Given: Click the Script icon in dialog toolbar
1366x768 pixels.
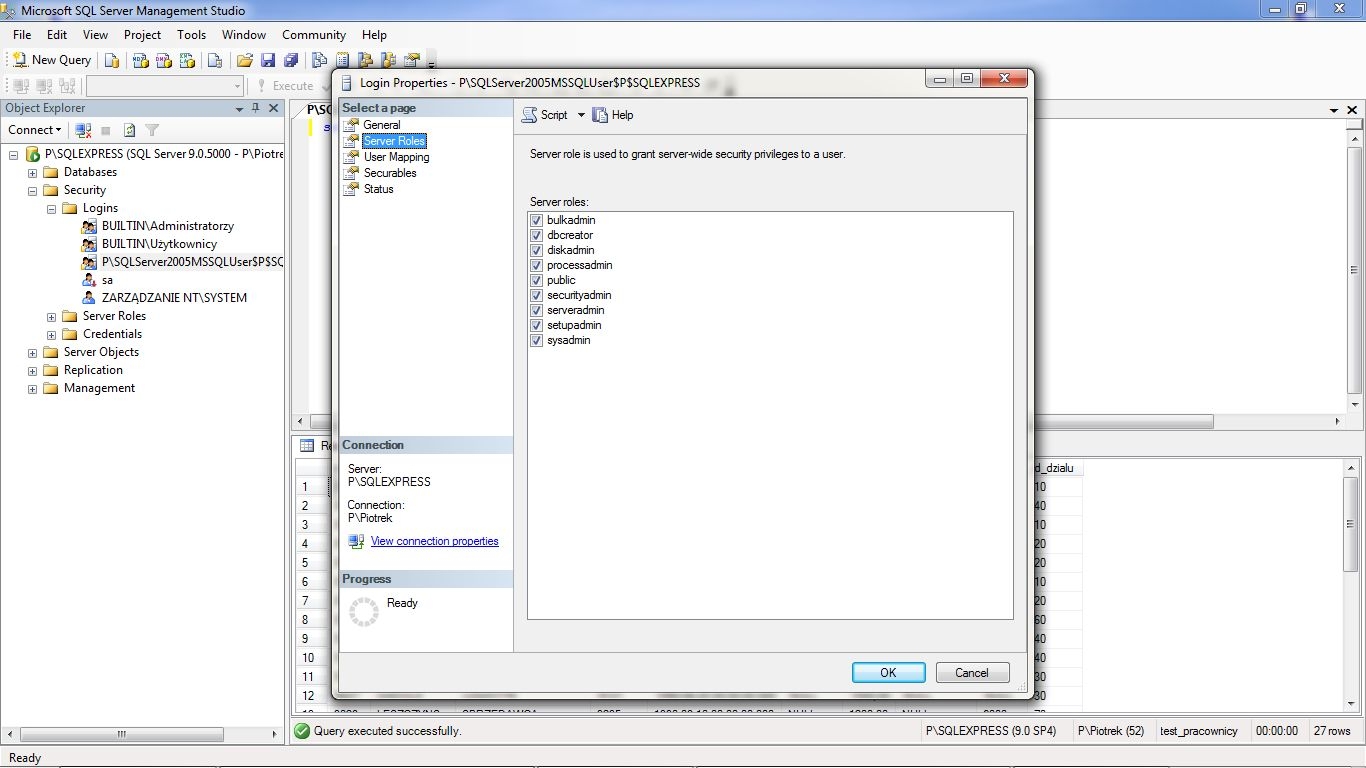Looking at the screenshot, I should pos(529,115).
